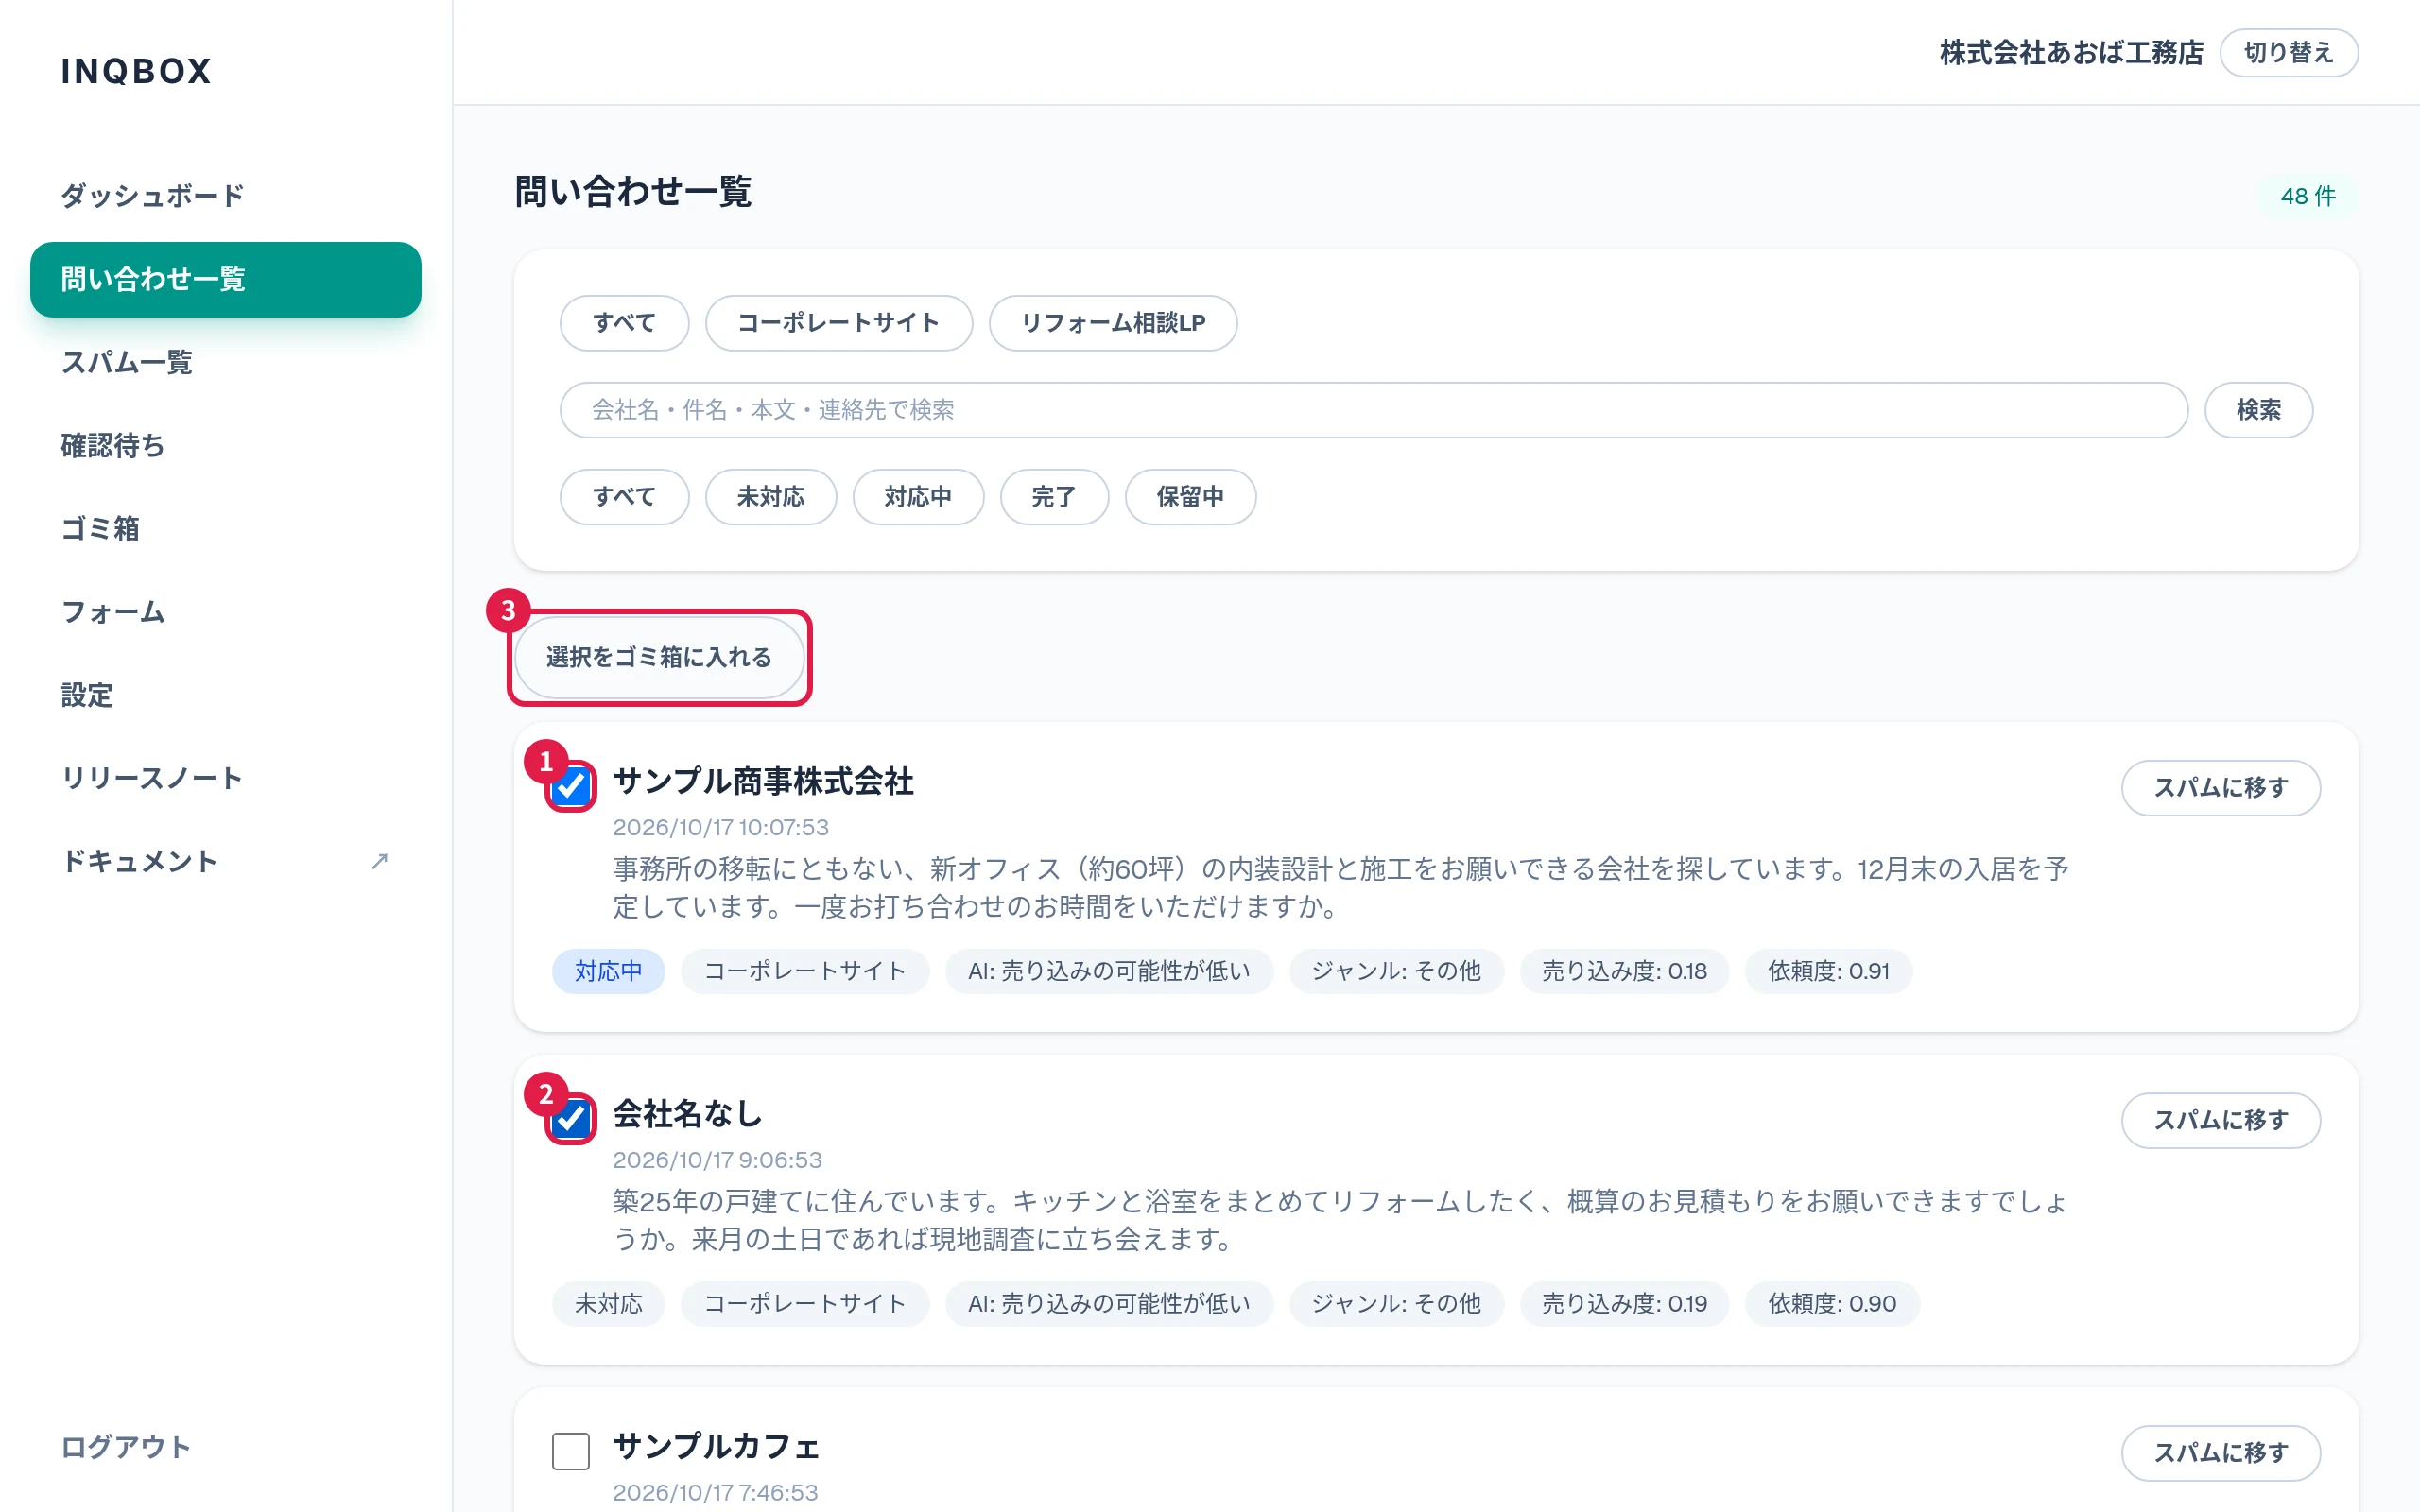This screenshot has height=1512, width=2420.
Task: Filter by コーポレートサイト form chip
Action: pos(839,323)
